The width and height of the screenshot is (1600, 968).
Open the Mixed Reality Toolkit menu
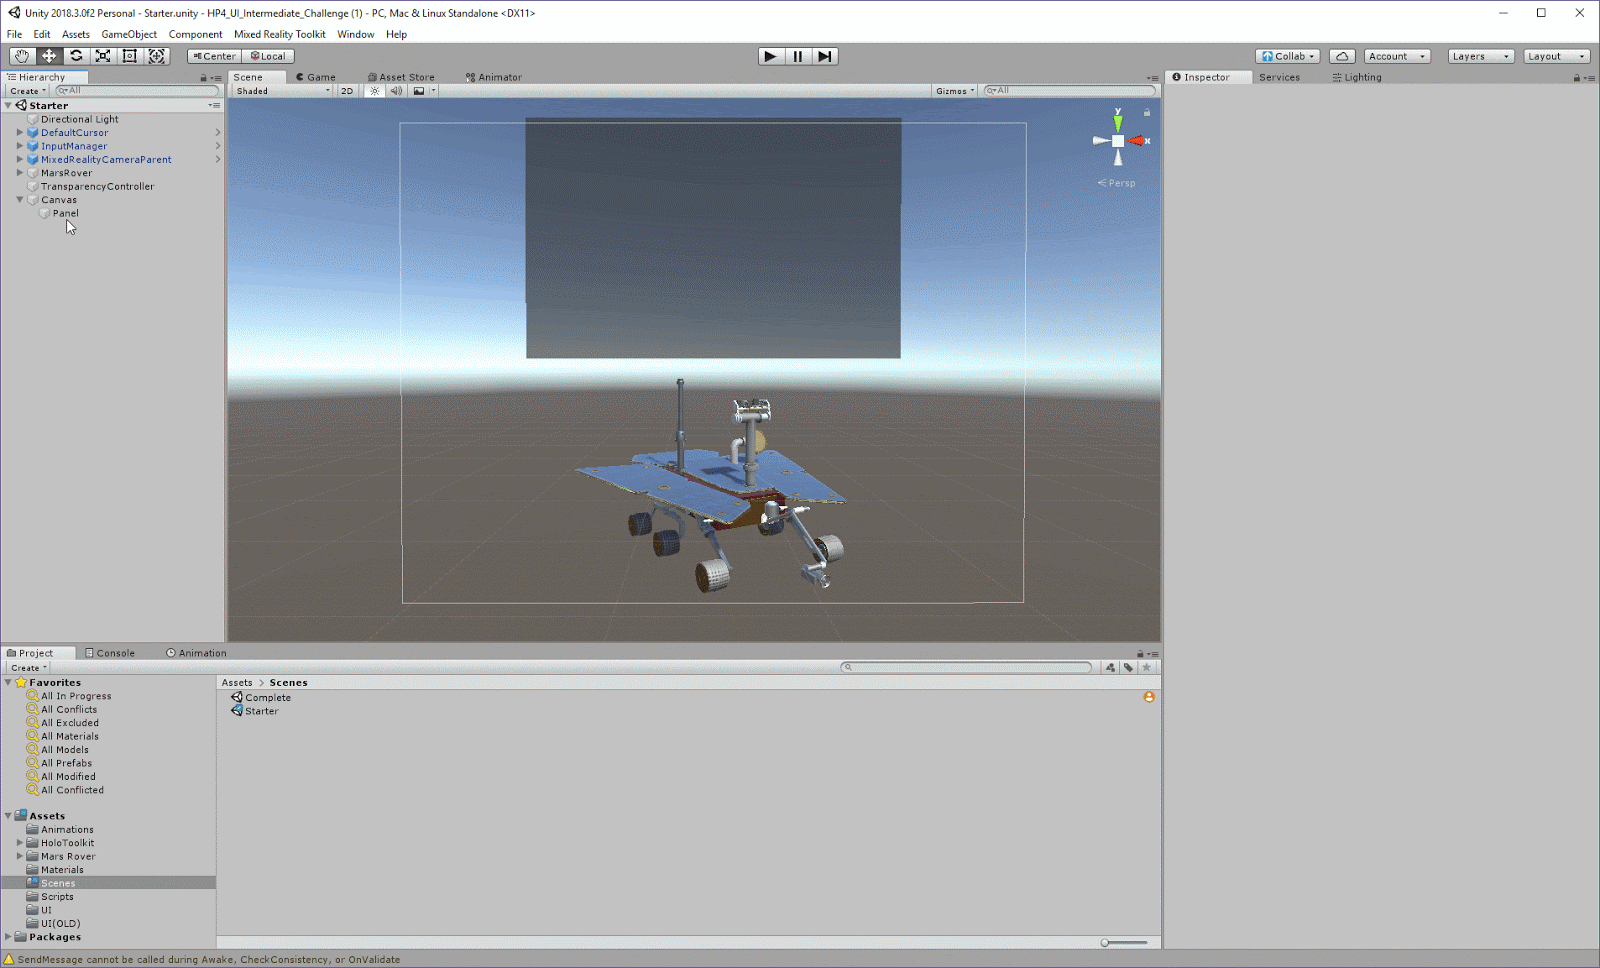click(279, 34)
